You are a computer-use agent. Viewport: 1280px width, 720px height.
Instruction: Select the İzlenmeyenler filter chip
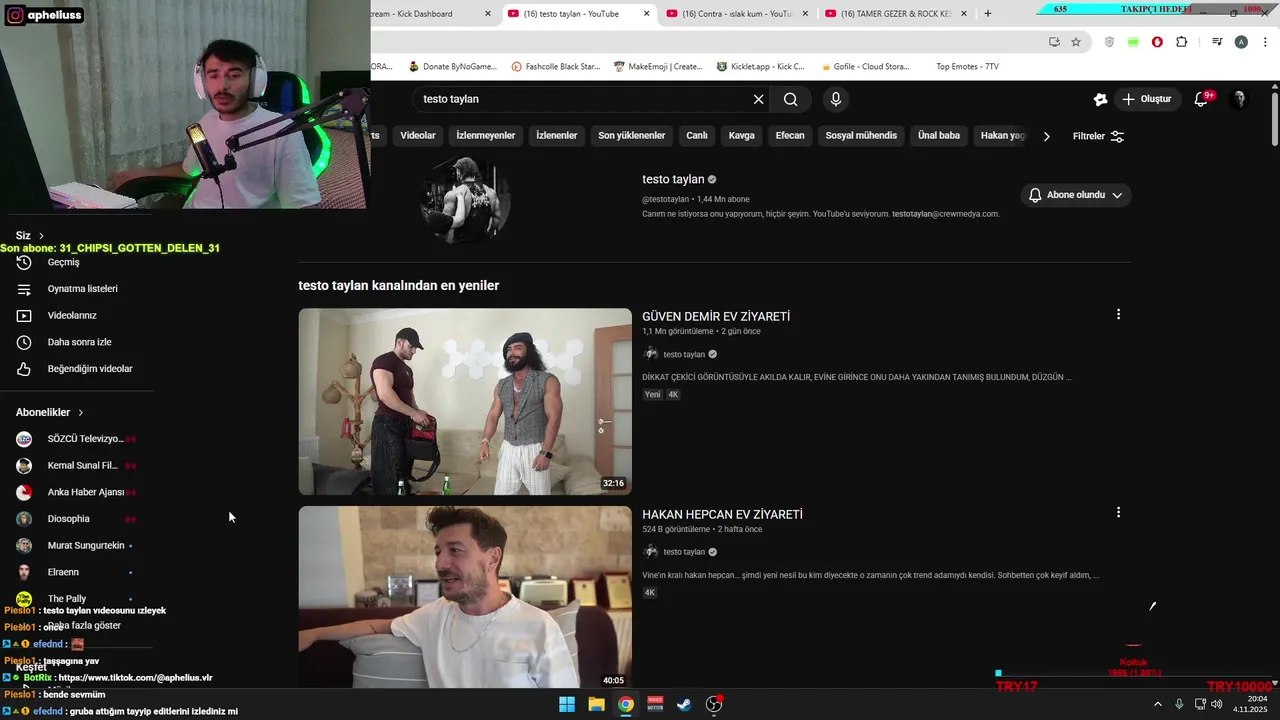pos(486,135)
